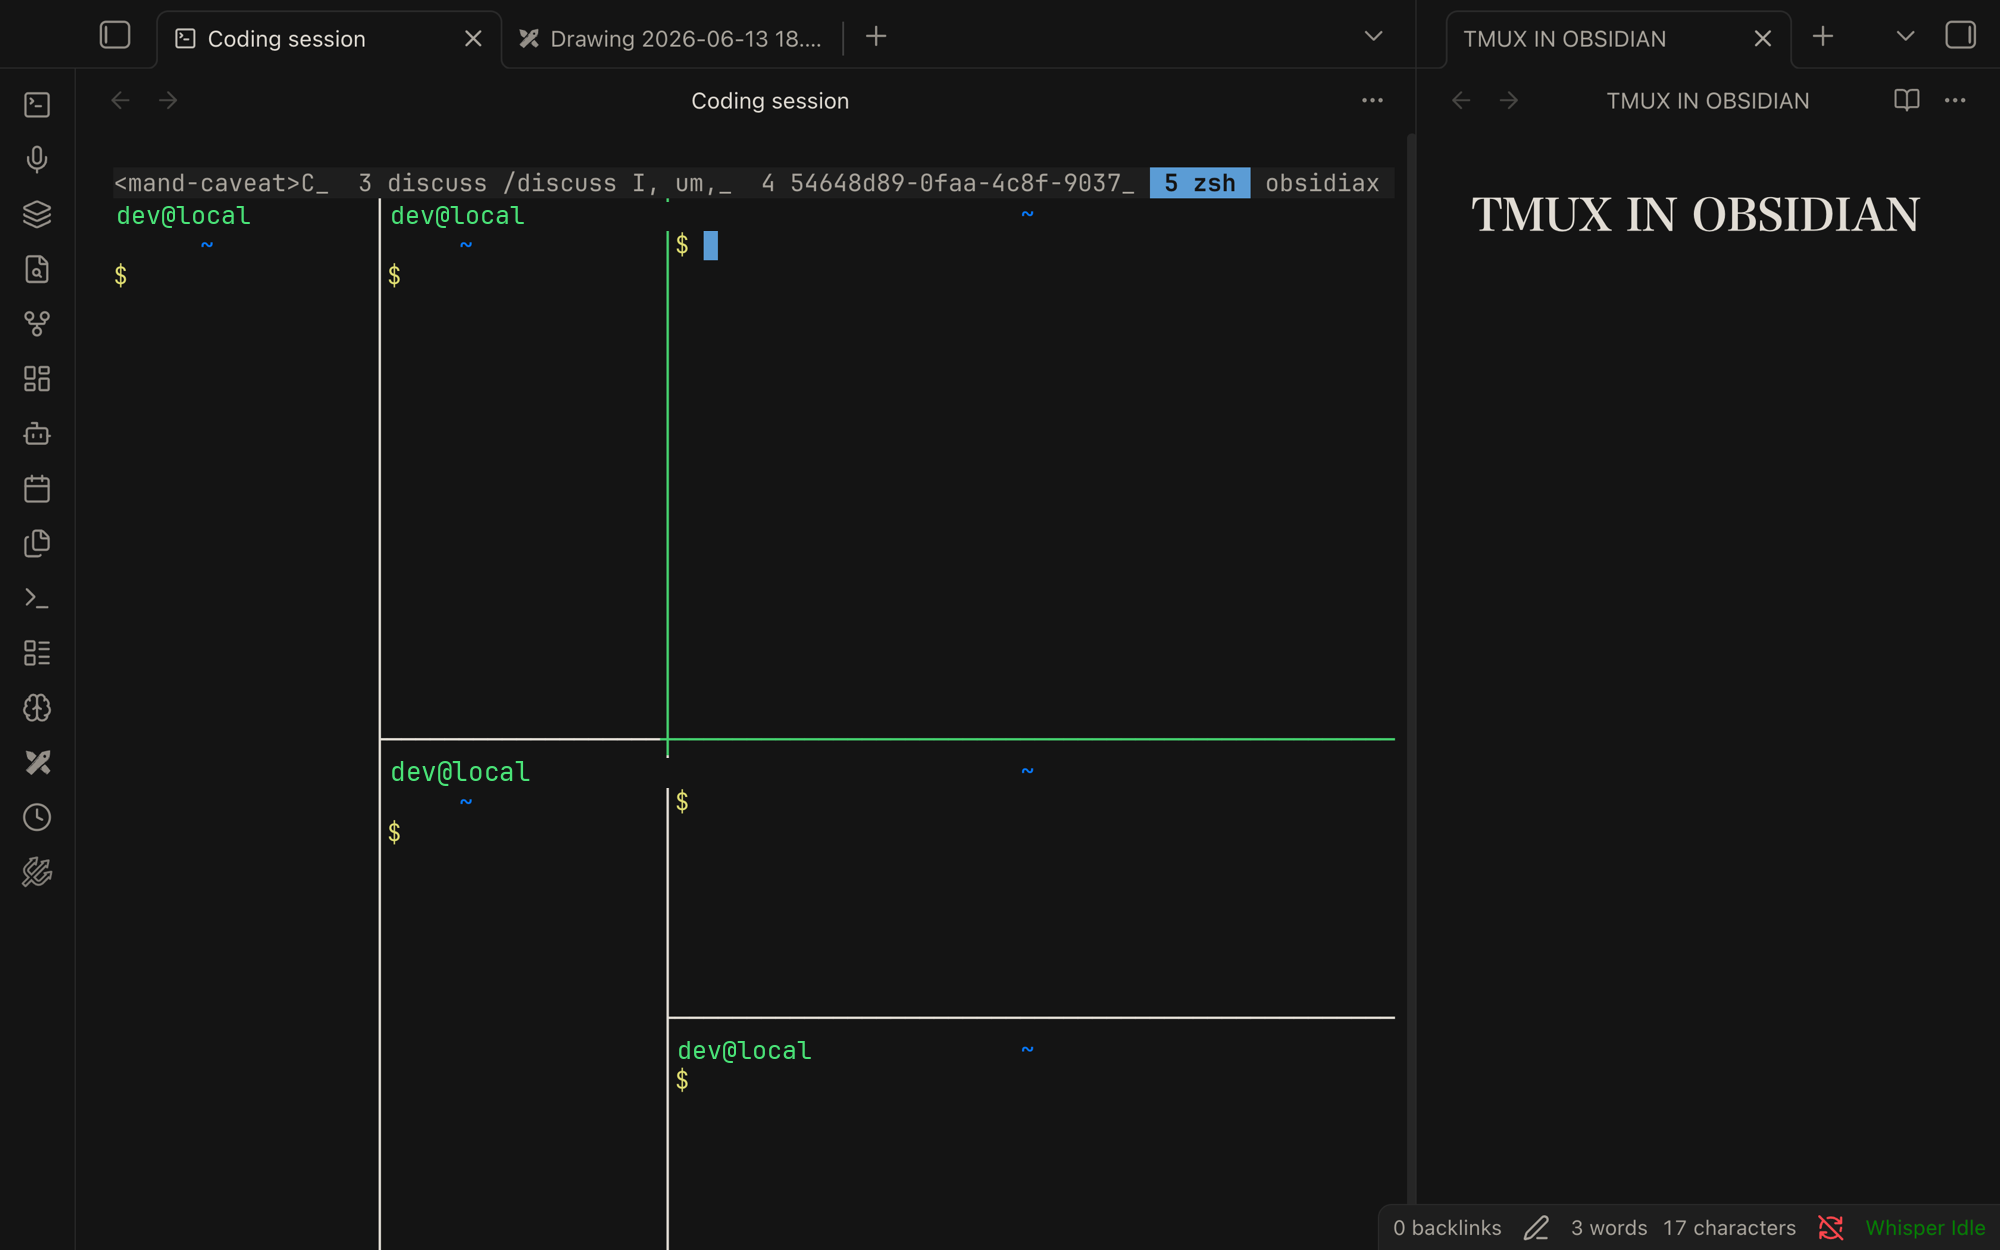Click the sync disabled status icon

pyautogui.click(x=1830, y=1228)
